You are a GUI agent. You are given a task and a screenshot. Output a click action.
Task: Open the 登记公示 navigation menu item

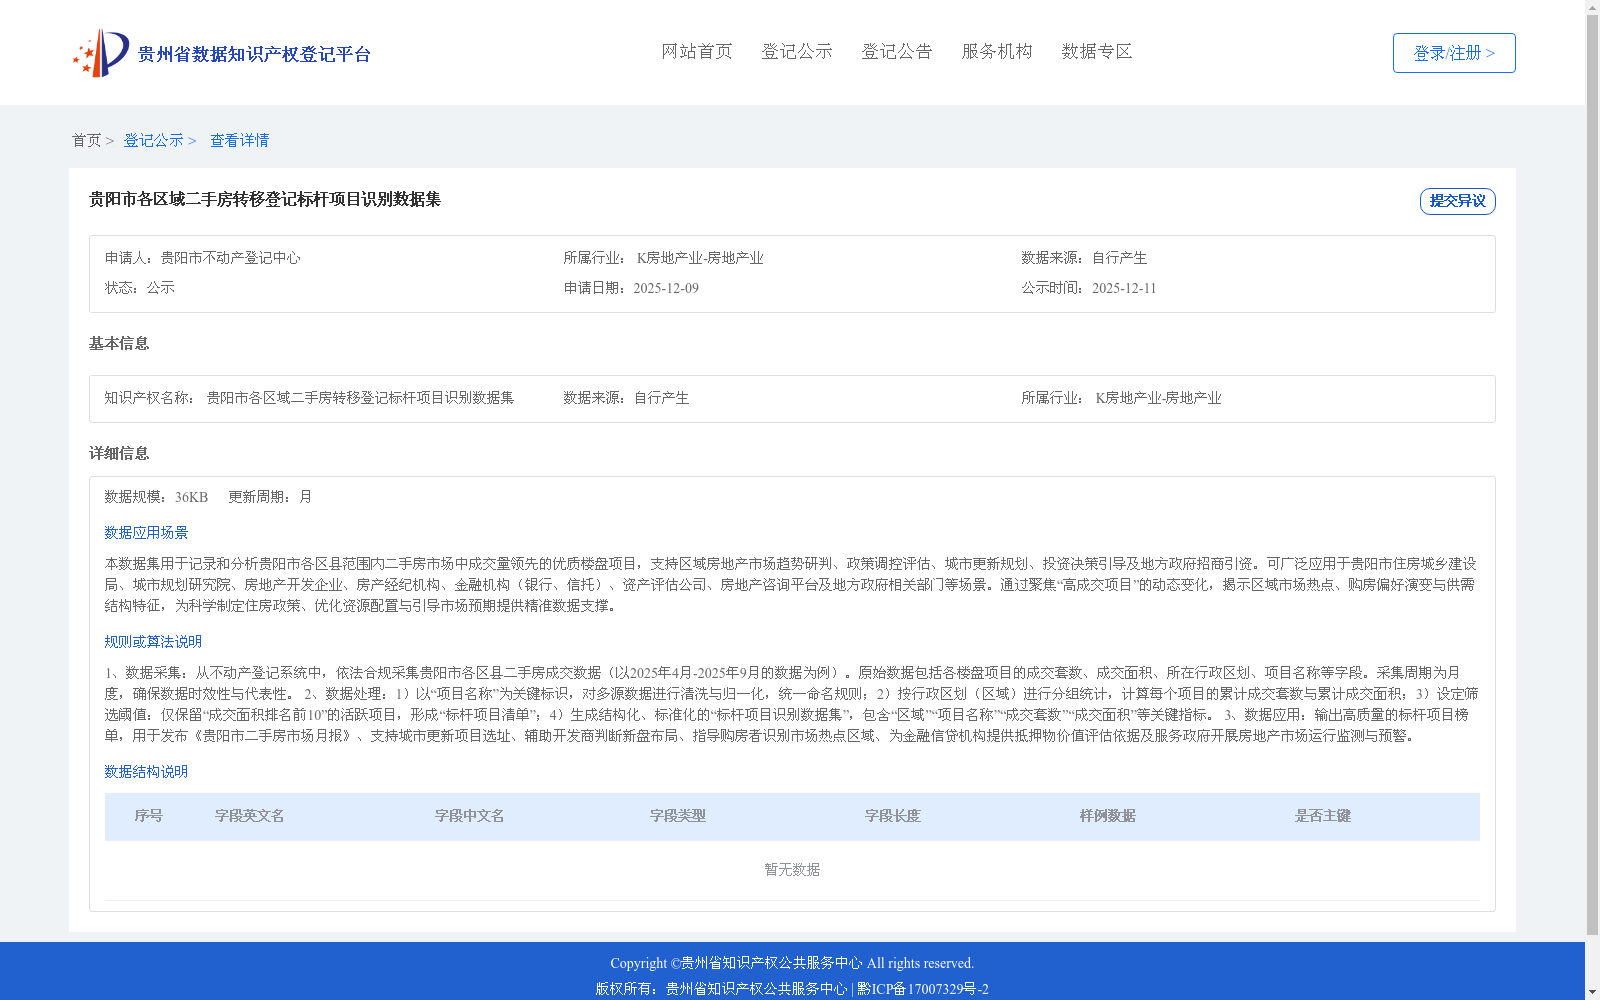[797, 51]
